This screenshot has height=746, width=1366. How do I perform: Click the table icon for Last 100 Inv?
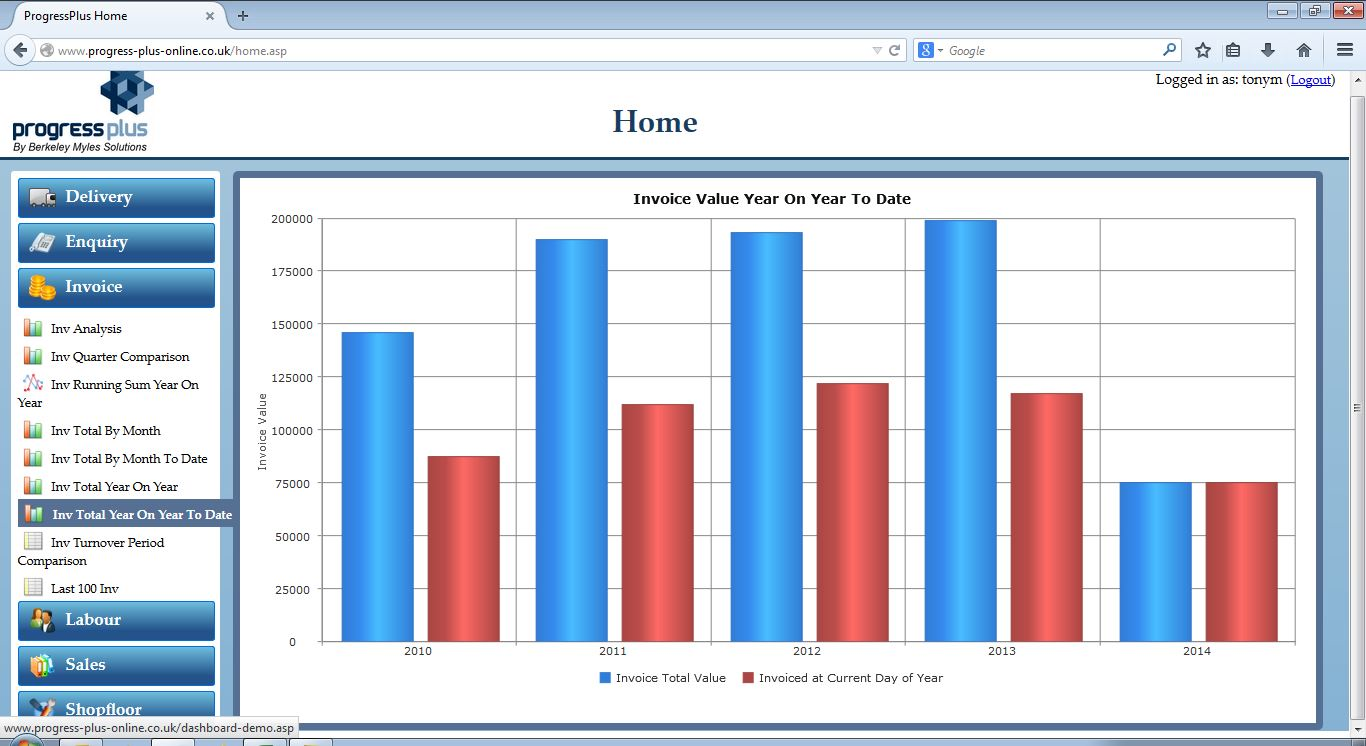[33, 587]
